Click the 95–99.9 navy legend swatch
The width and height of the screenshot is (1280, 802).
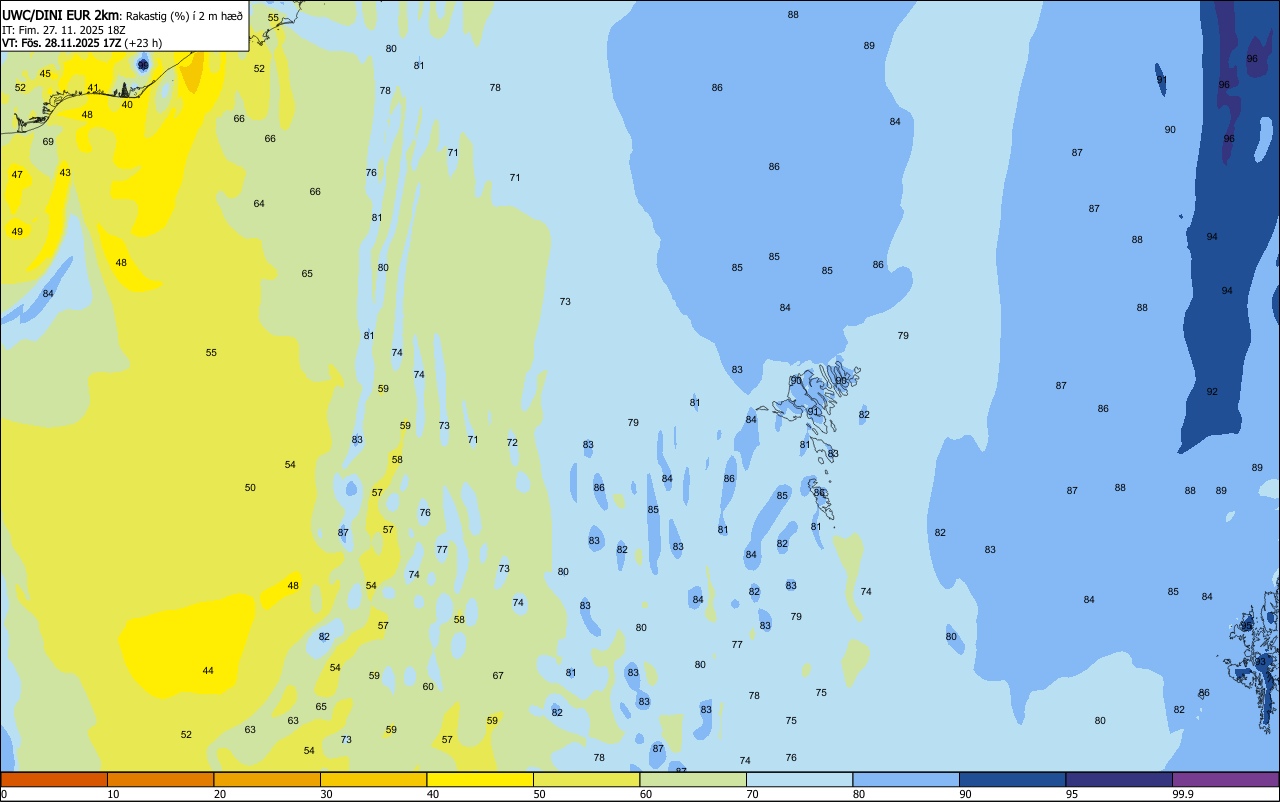[x=1119, y=779]
